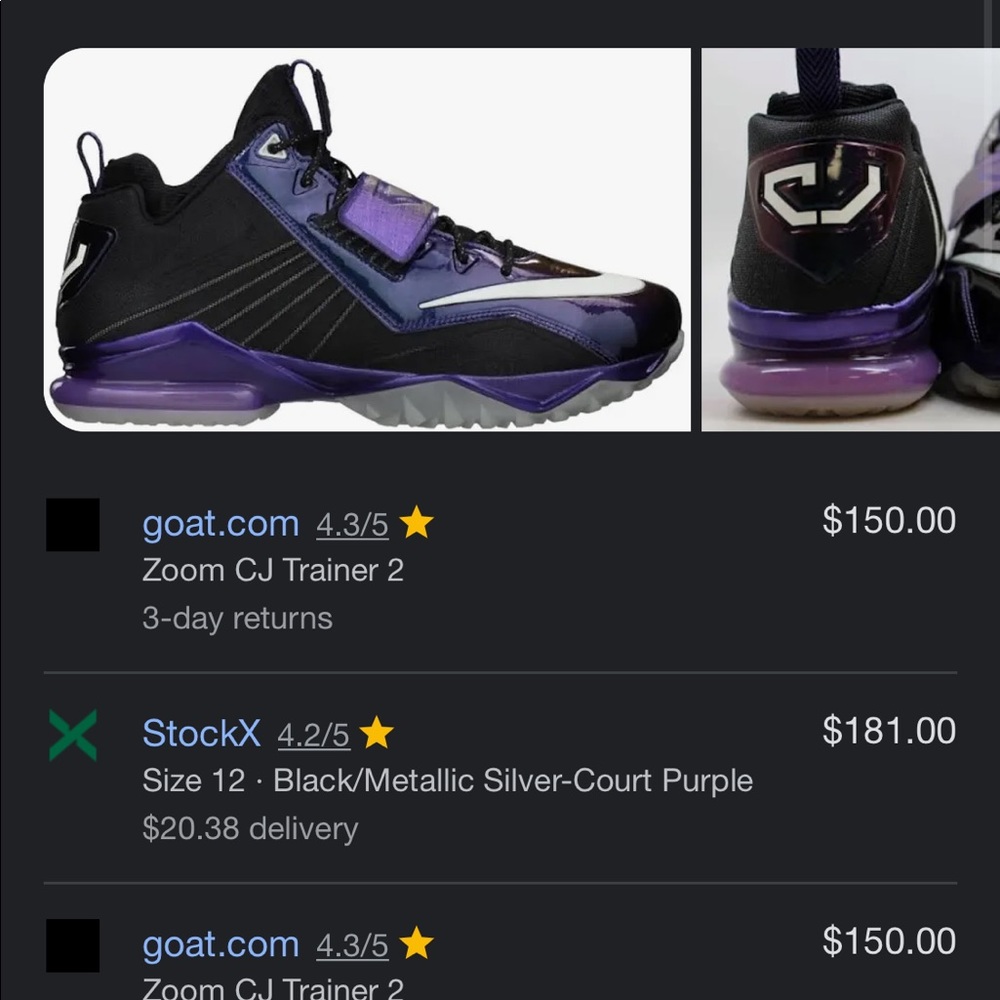Click the black seller icon beside 3-day returns listing
The height and width of the screenshot is (1000, 1000).
pos(73,525)
